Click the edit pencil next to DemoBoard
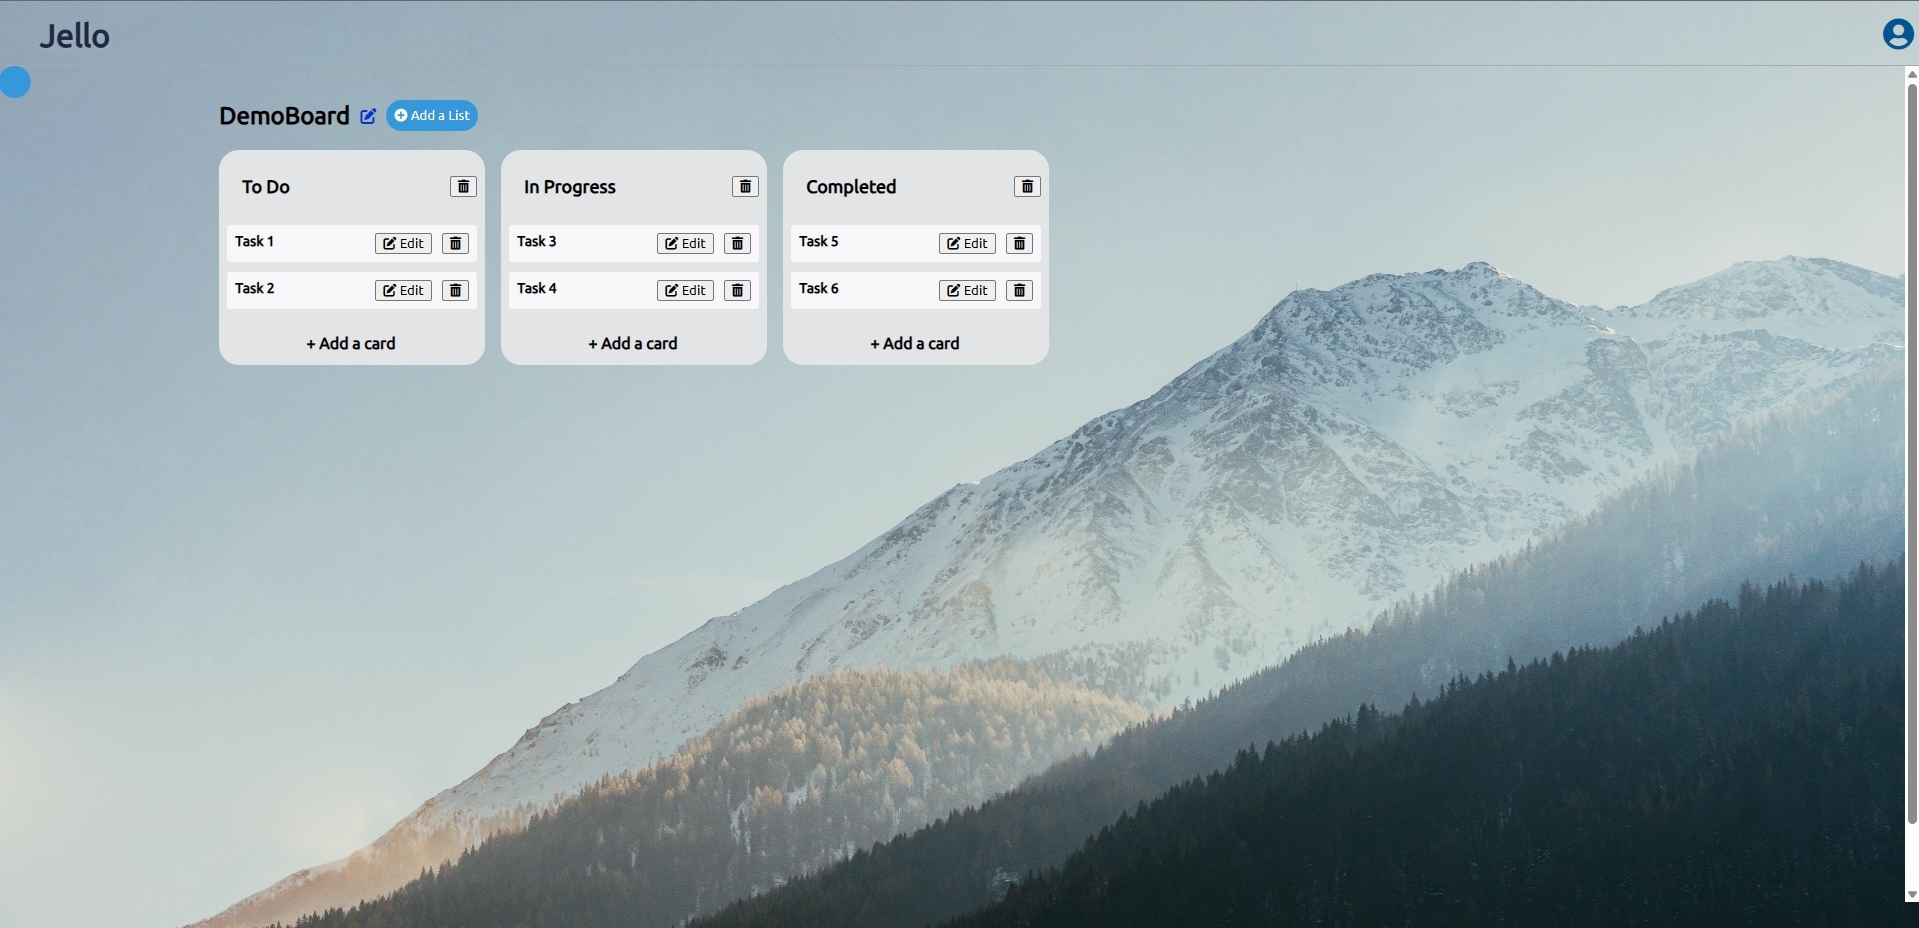Screen dimensions: 1919x928 point(368,116)
